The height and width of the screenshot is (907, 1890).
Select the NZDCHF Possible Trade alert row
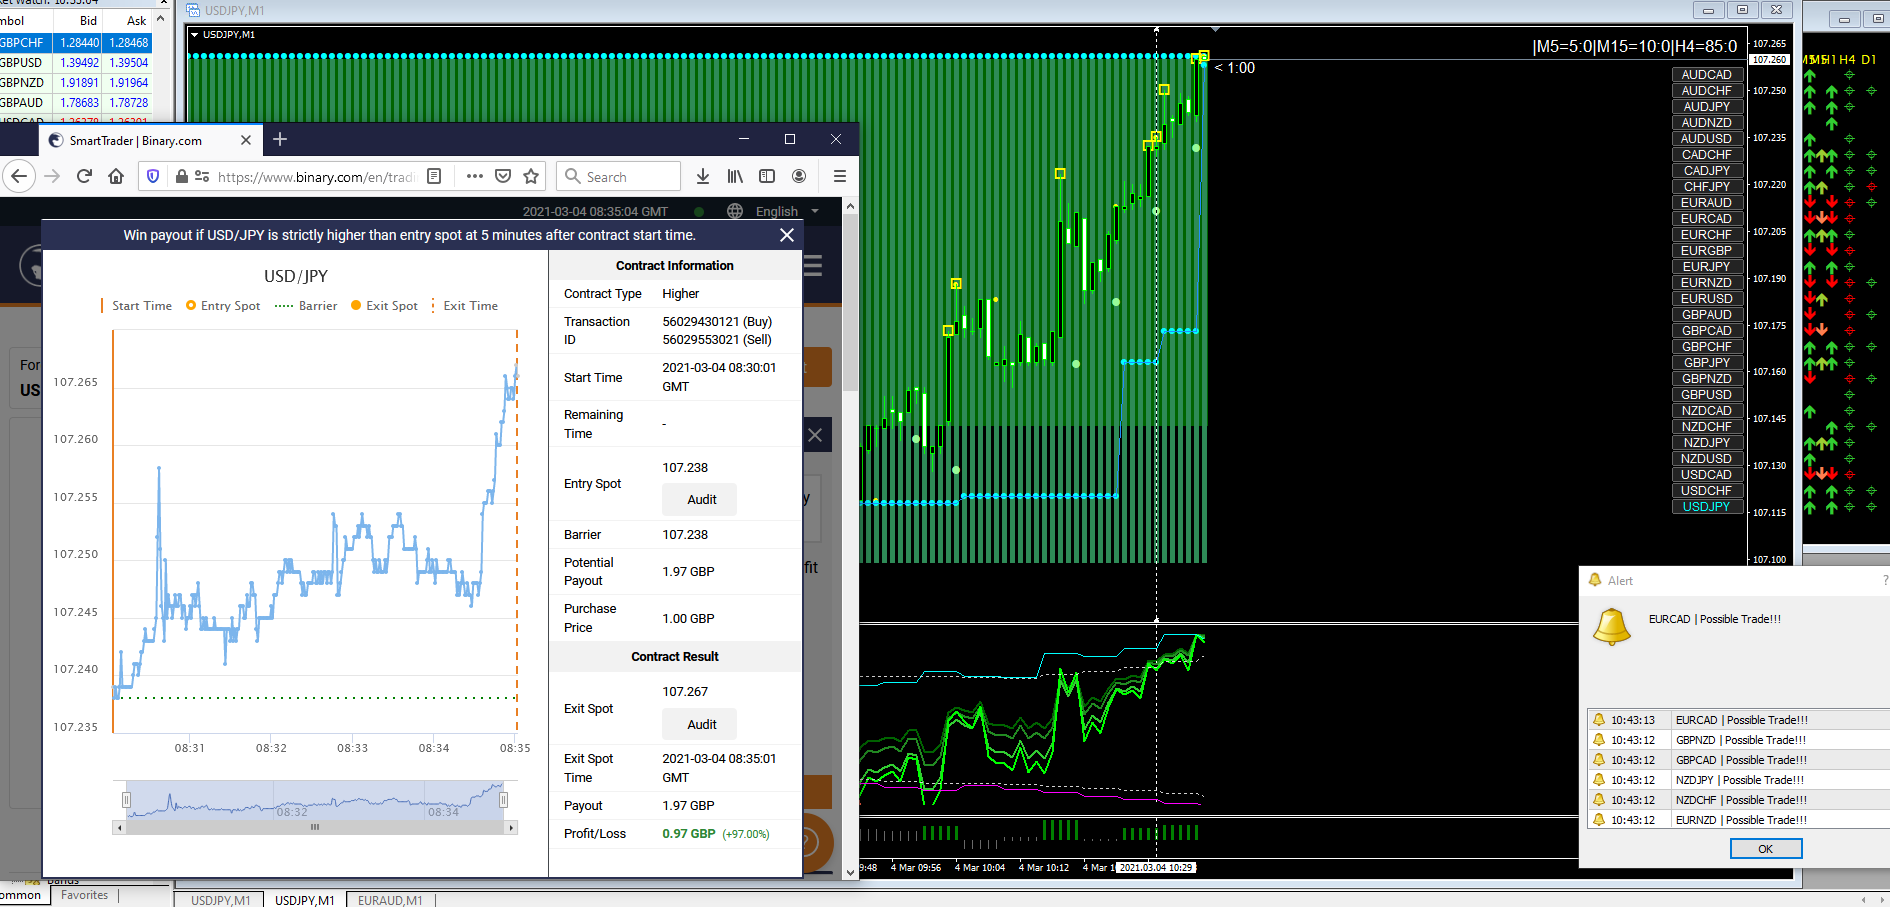point(1738,800)
